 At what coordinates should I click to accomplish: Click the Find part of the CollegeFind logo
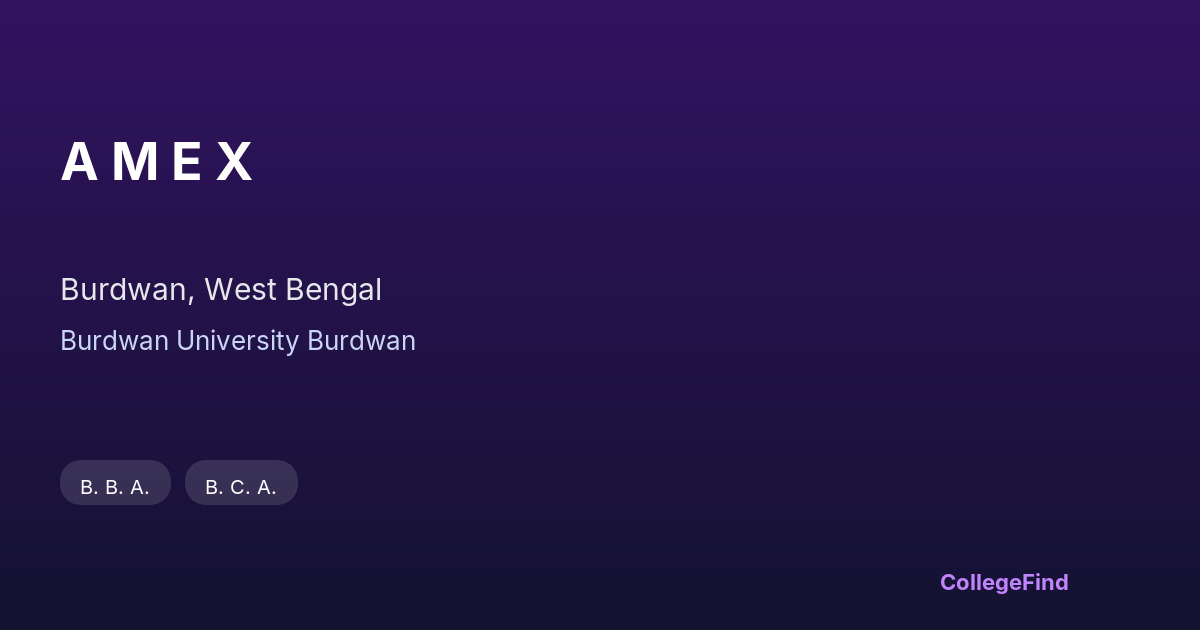[1044, 582]
